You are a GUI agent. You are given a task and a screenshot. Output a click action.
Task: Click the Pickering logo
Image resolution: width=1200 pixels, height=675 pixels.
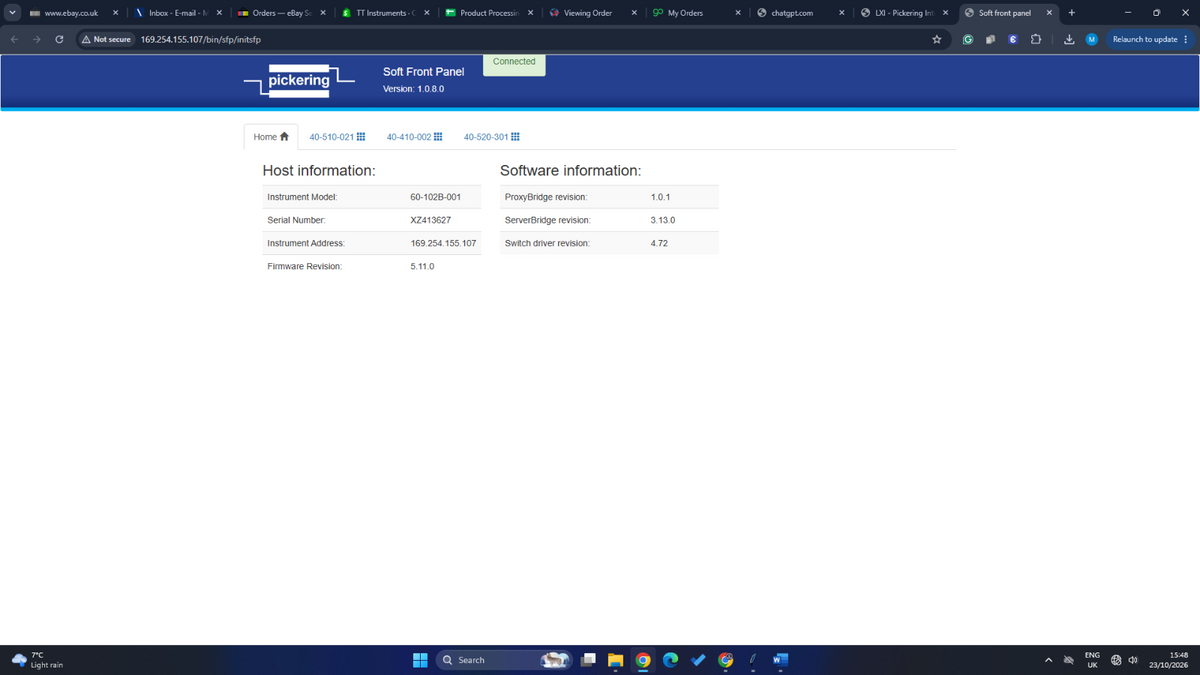click(299, 81)
